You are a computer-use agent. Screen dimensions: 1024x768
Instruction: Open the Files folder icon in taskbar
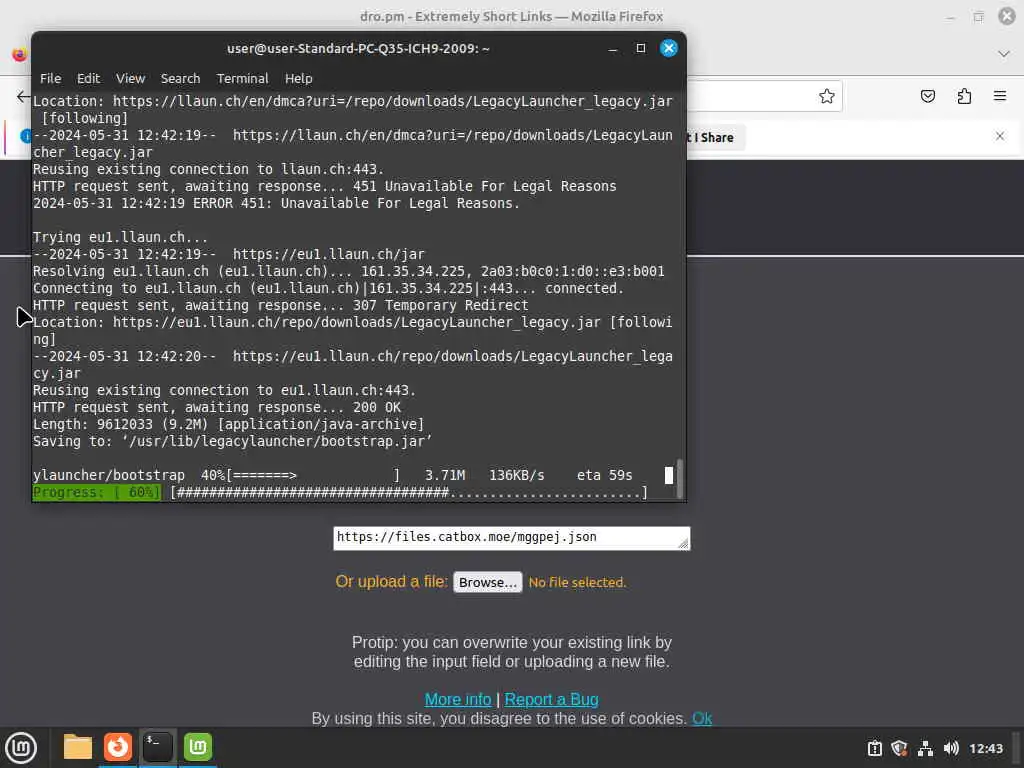click(78, 747)
